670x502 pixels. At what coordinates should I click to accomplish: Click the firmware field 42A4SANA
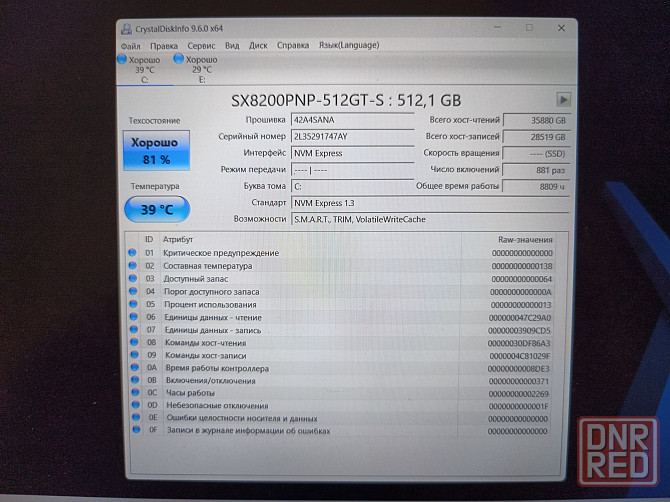click(x=353, y=120)
